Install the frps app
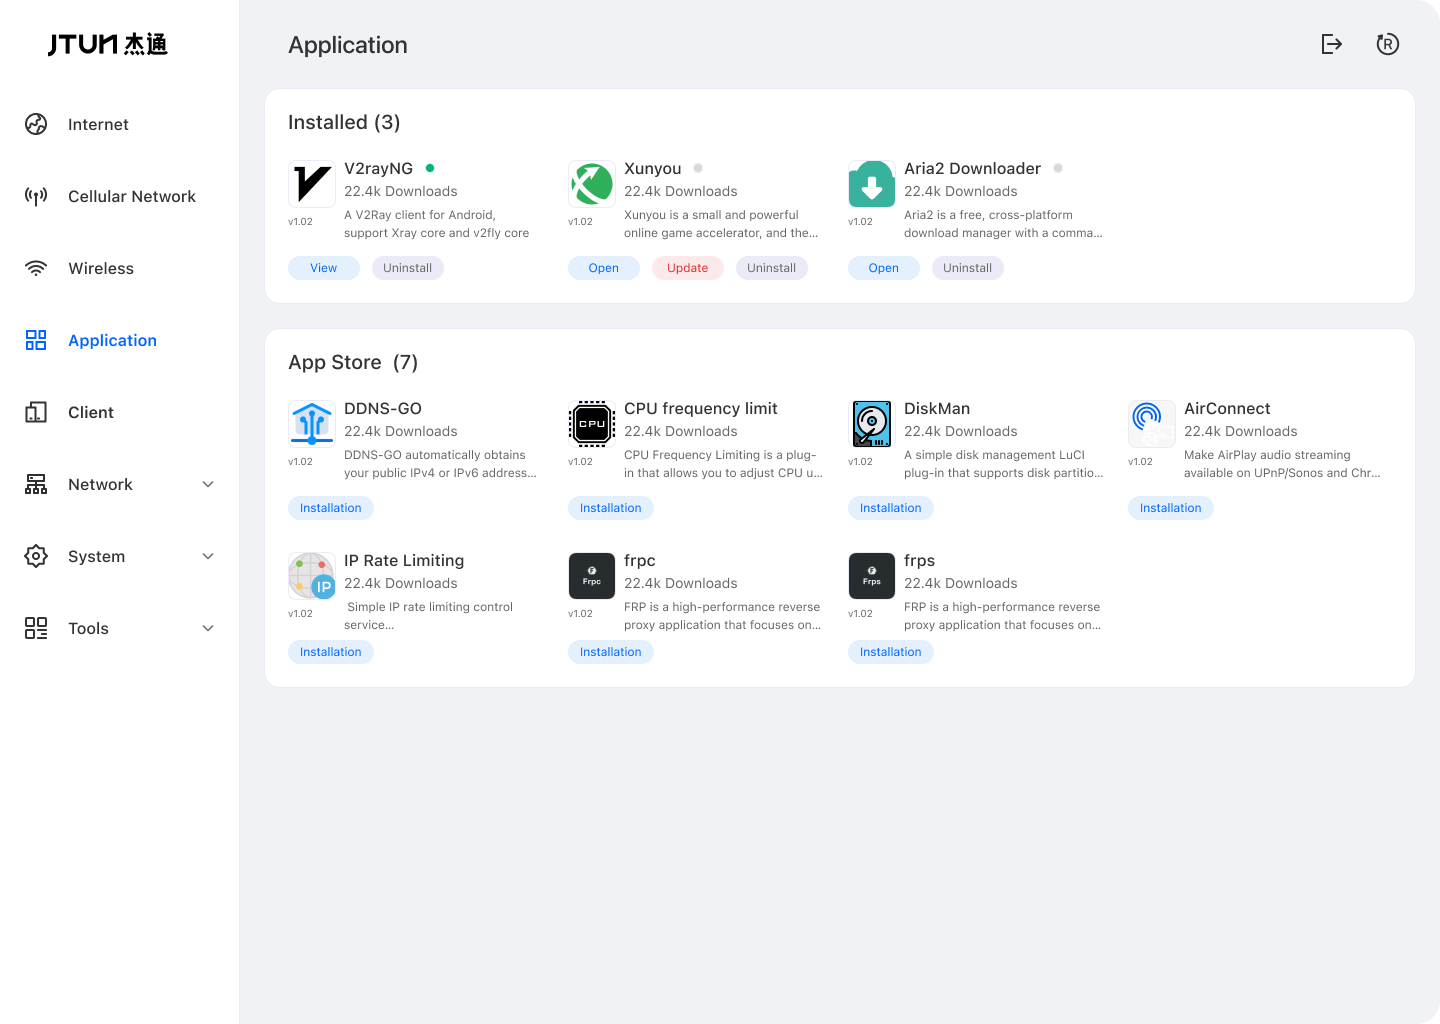Viewport: 1440px width, 1024px height. [x=891, y=652]
